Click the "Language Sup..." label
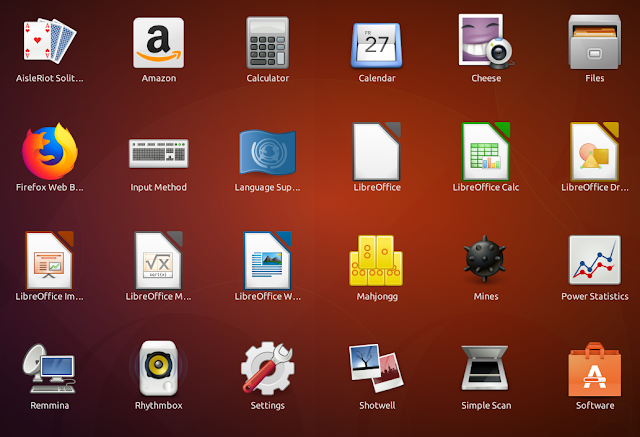 pos(267,188)
